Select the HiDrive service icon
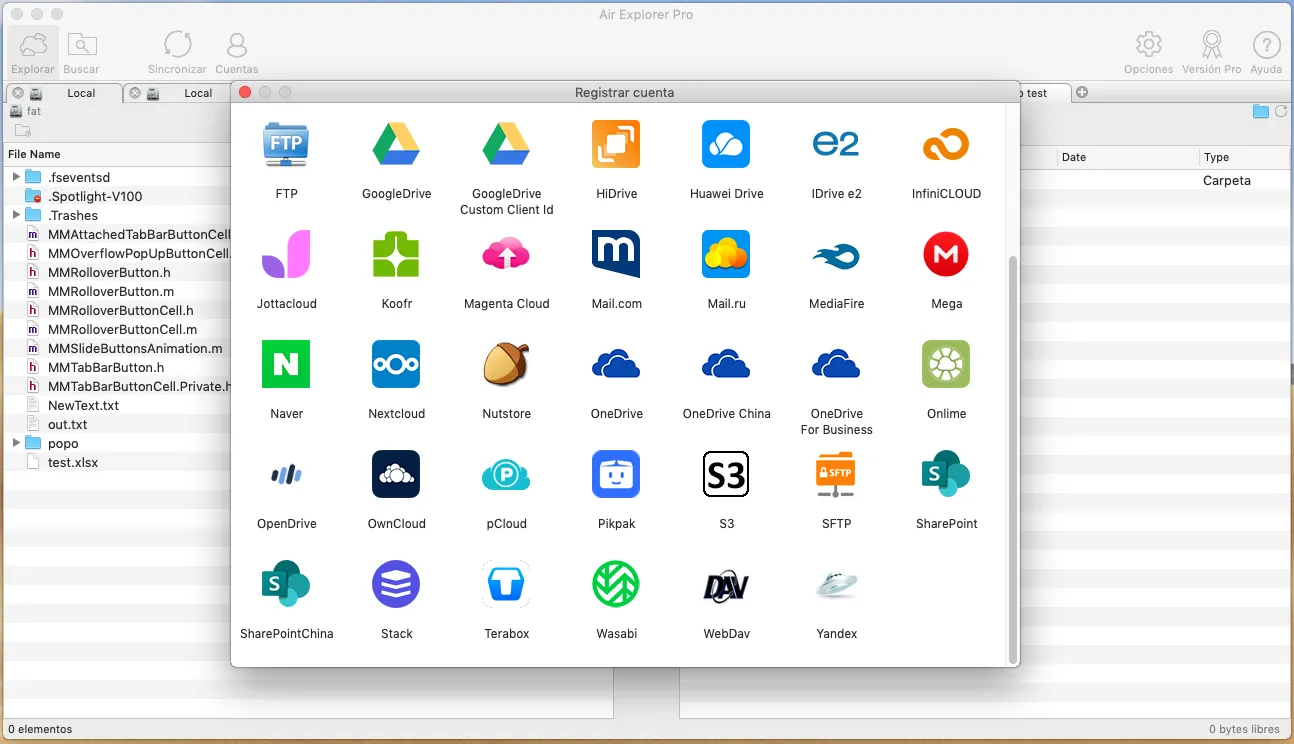Viewport: 1294px width, 744px height. click(x=616, y=144)
